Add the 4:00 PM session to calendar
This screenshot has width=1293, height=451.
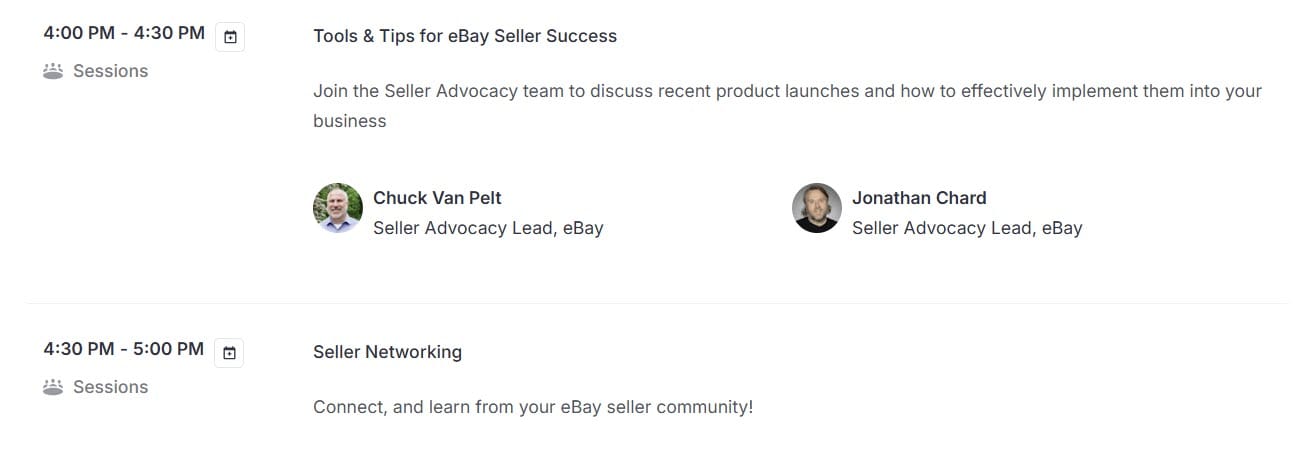point(230,38)
